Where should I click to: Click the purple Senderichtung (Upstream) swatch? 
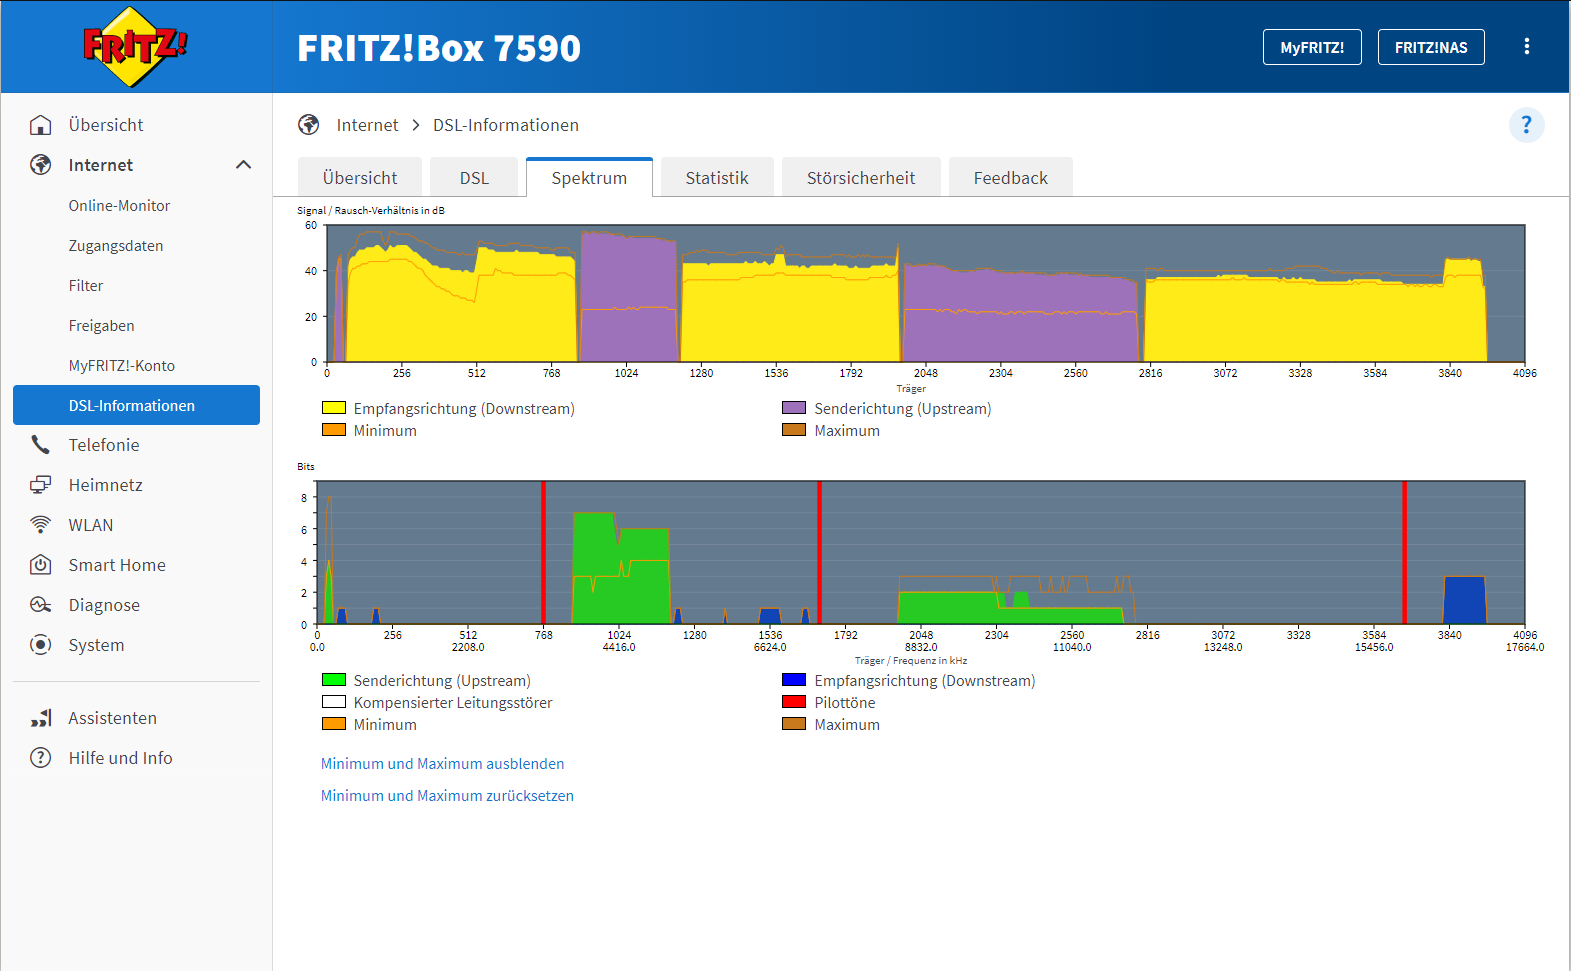(794, 408)
